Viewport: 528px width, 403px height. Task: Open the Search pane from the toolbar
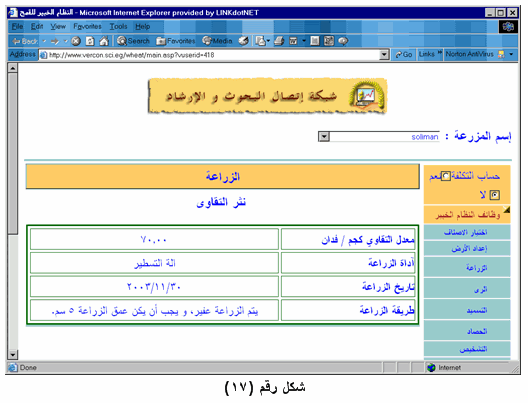click(x=133, y=41)
